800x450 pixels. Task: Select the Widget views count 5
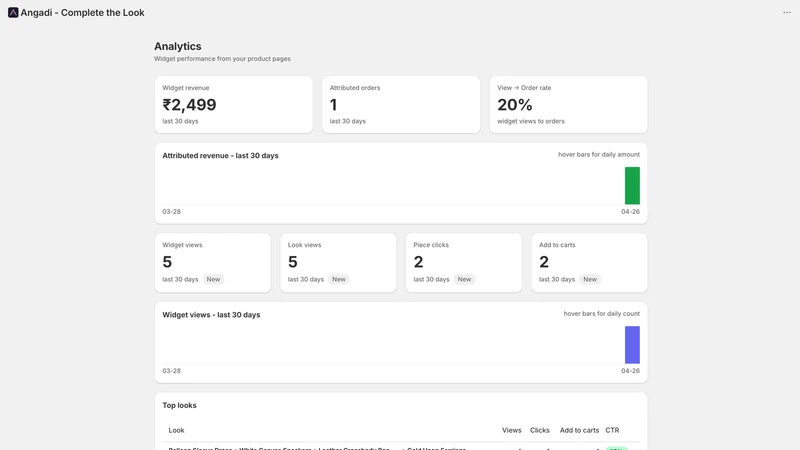[167, 262]
